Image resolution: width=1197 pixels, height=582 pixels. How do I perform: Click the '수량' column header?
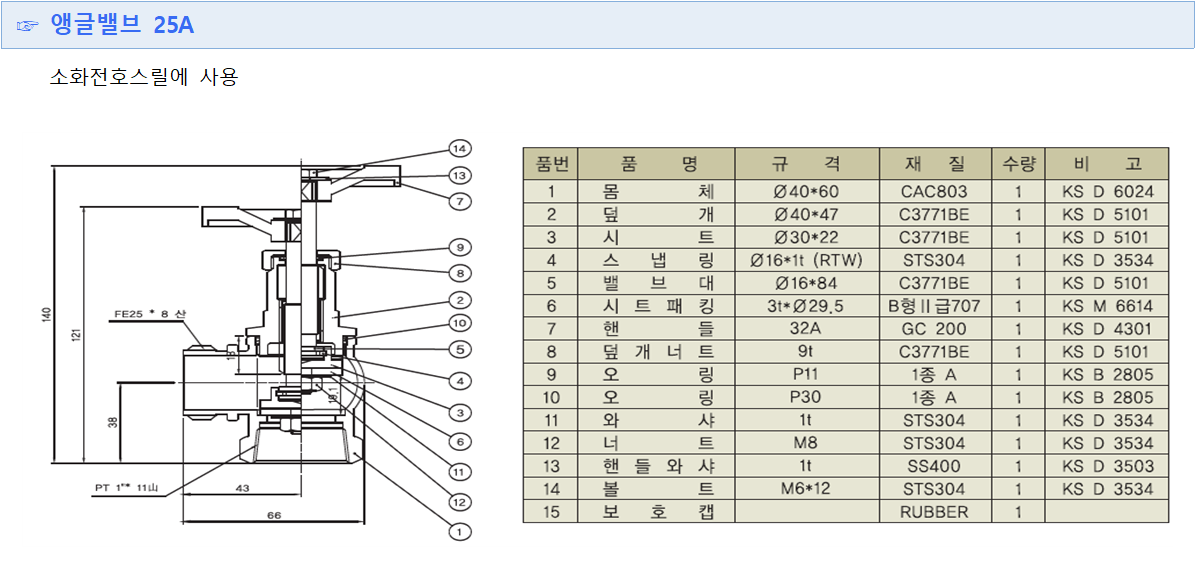(1018, 163)
